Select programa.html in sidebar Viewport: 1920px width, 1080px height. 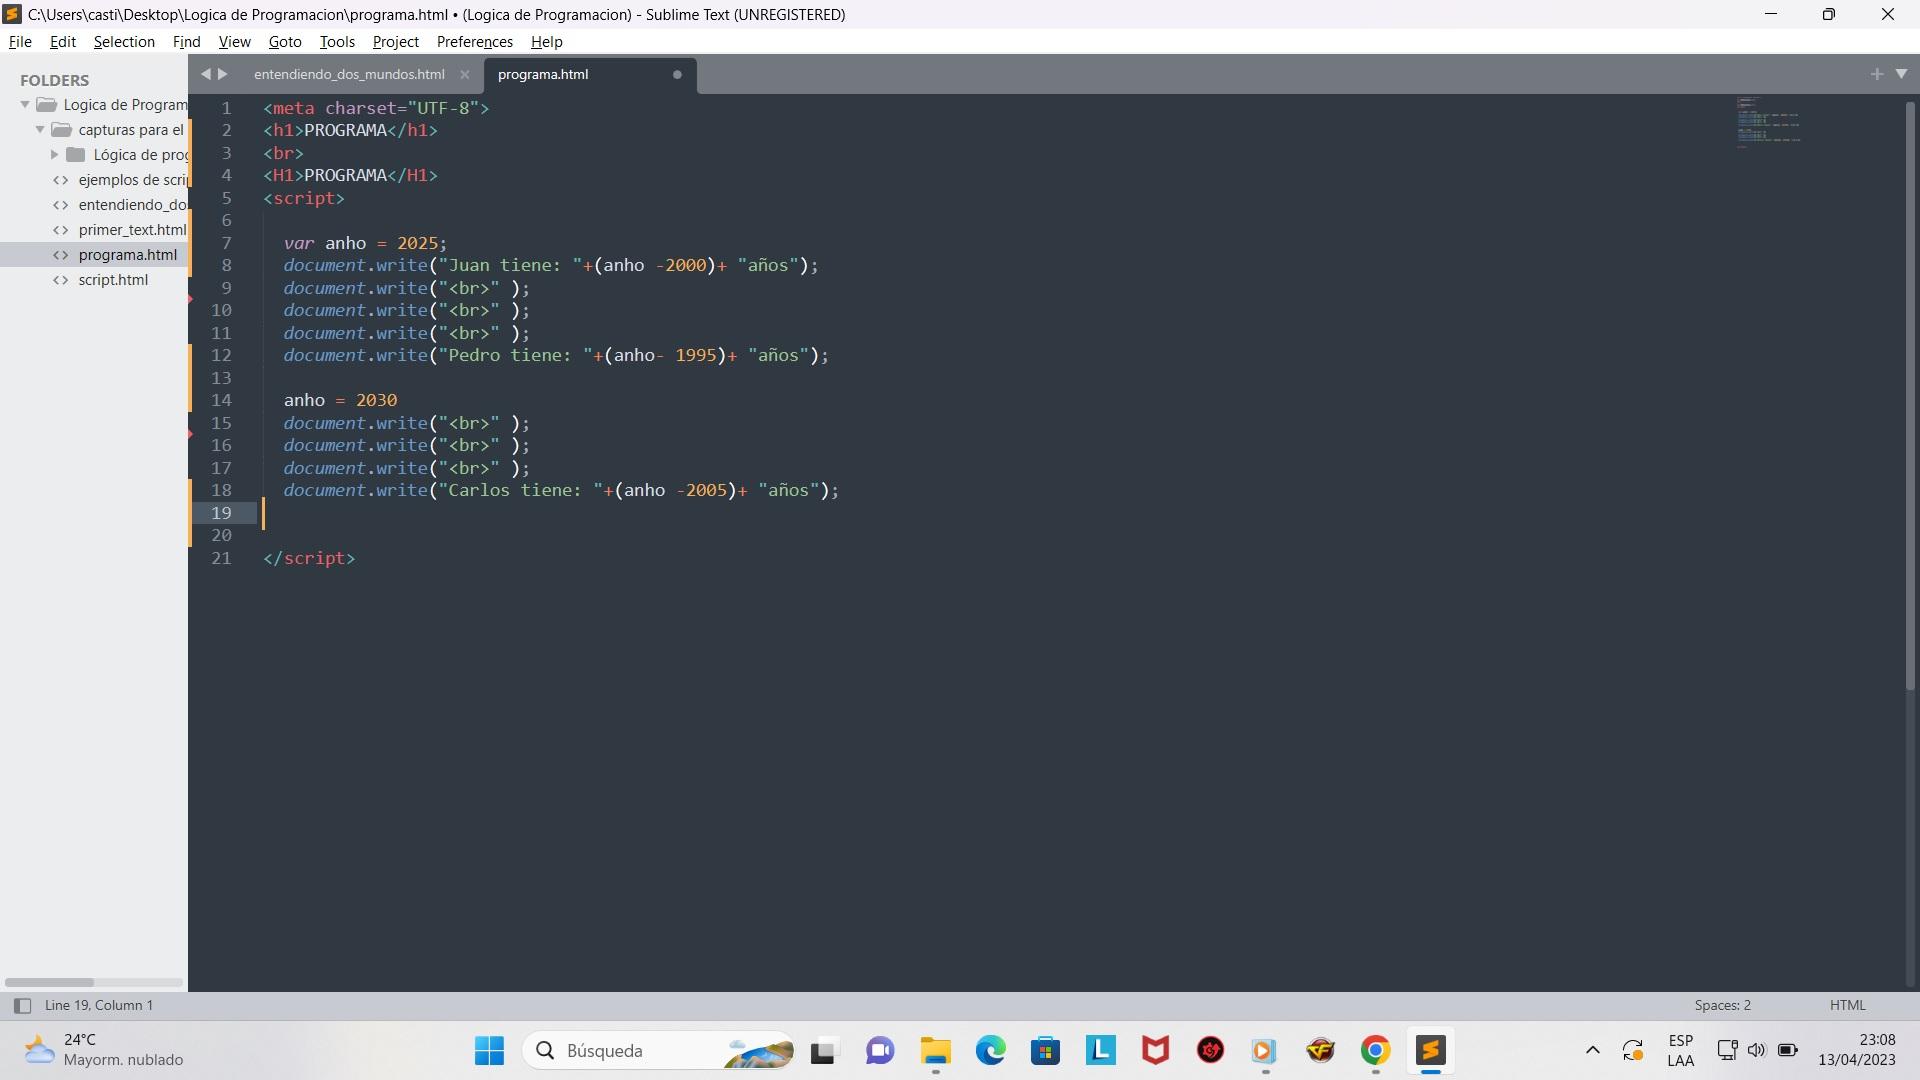point(127,255)
